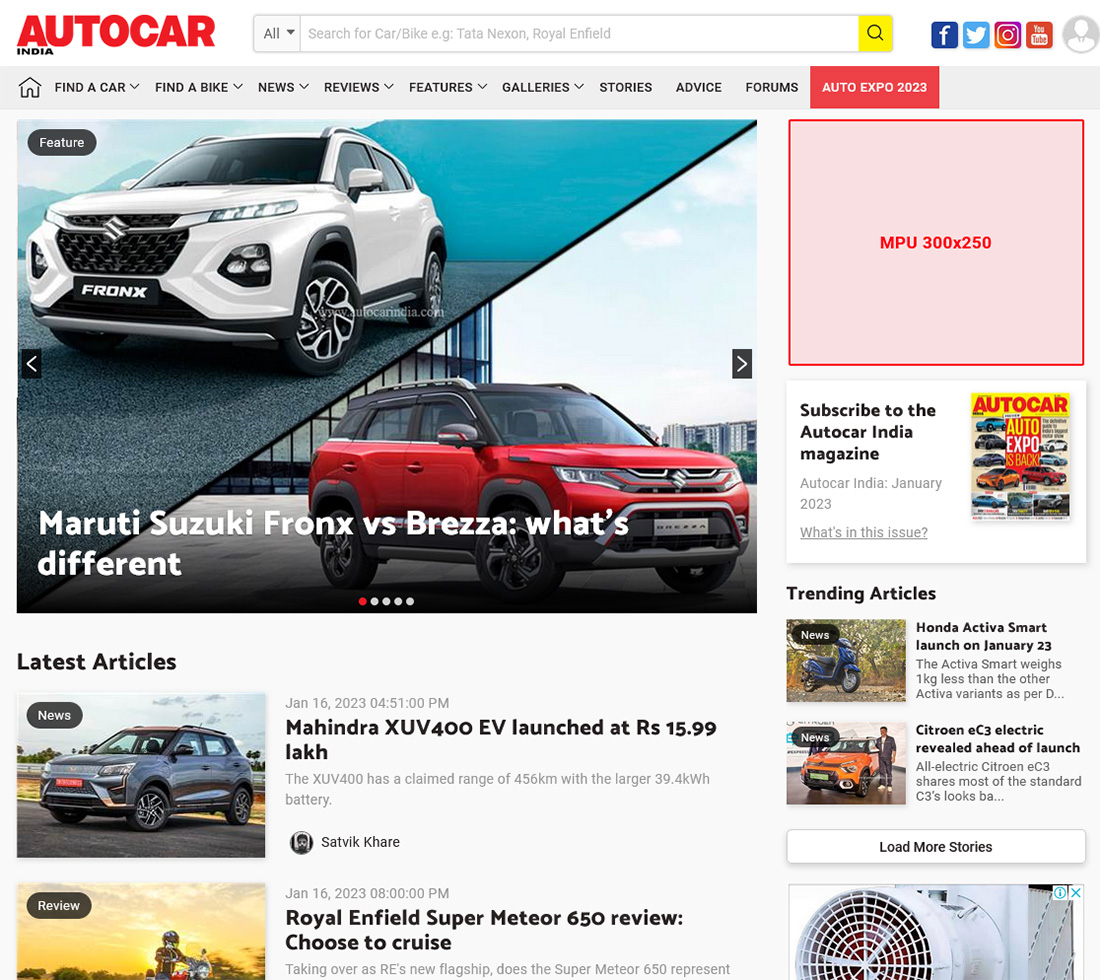Click the News badge on XUV400 thumbnail
The width and height of the screenshot is (1100, 980).
click(54, 716)
